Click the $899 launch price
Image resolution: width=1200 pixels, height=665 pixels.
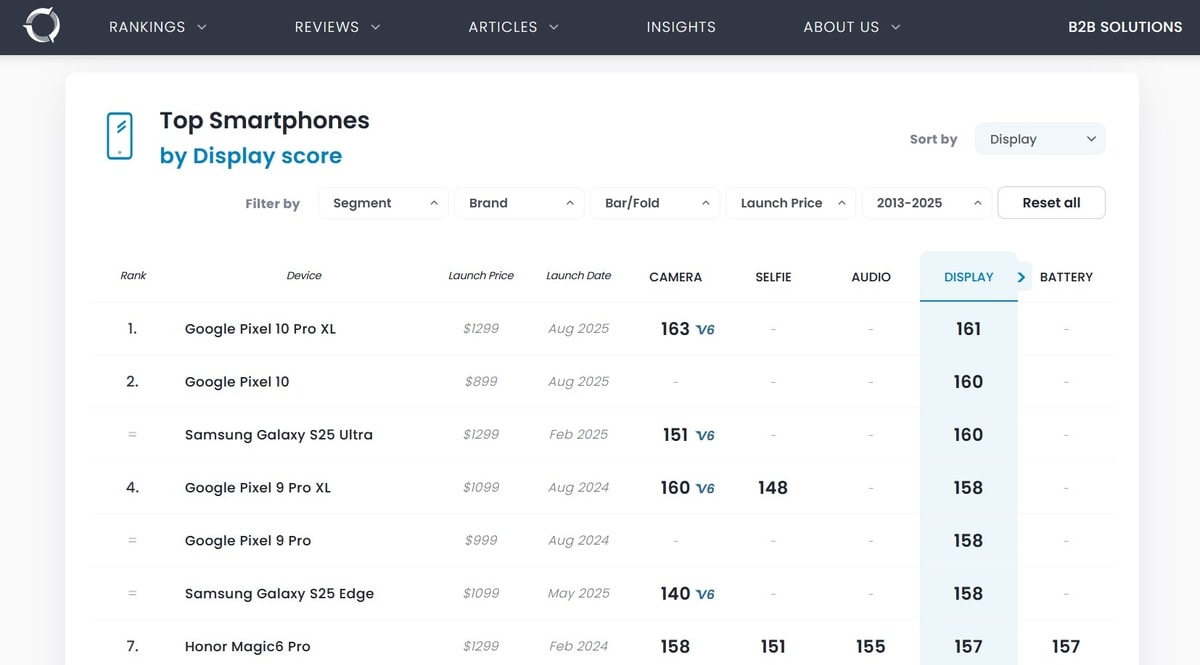pos(481,382)
